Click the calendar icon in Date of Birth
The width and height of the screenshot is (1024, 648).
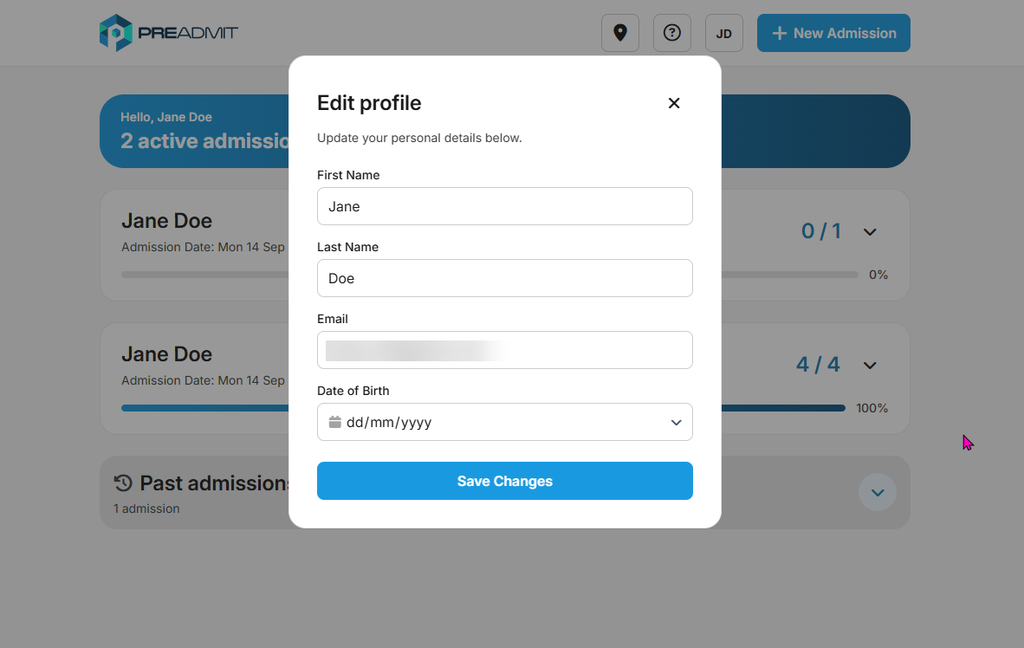(x=335, y=422)
